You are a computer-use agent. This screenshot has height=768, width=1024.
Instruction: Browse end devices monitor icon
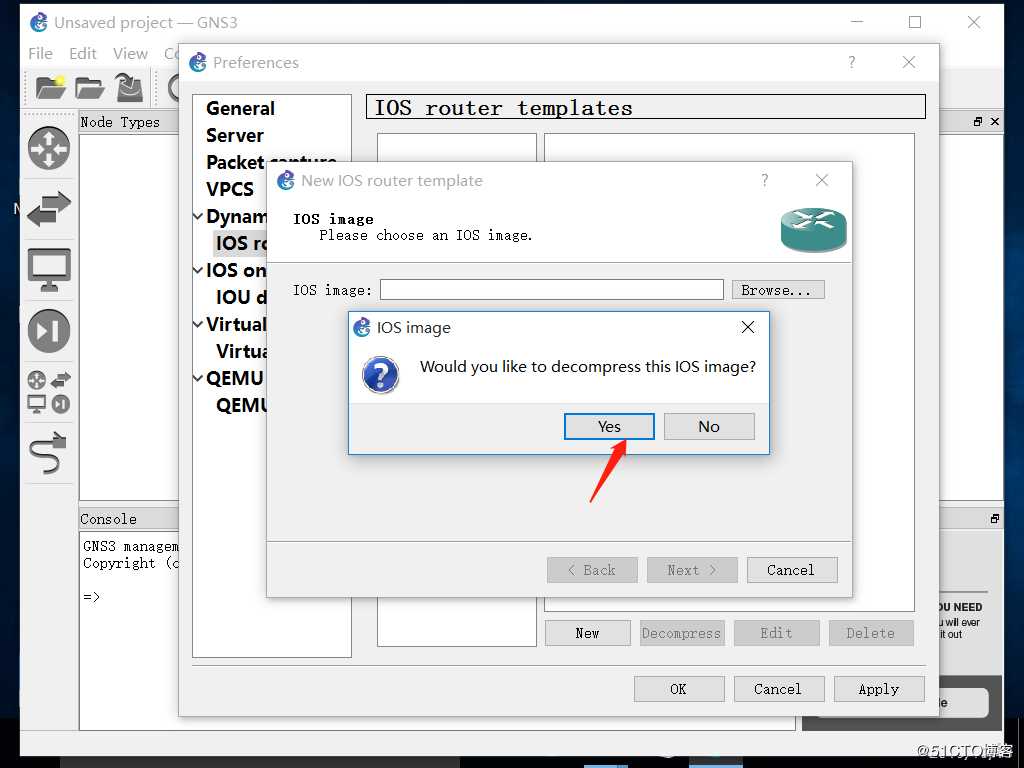[49, 270]
